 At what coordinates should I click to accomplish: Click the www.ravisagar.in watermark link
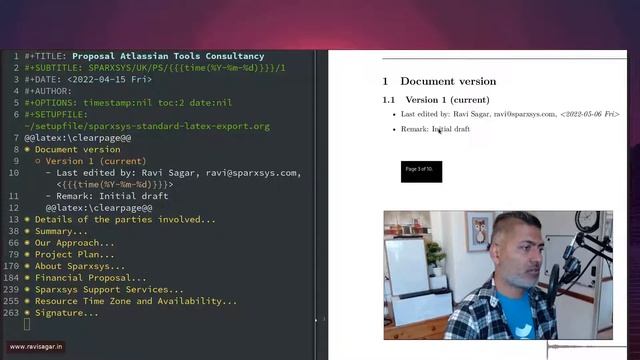tap(36, 347)
